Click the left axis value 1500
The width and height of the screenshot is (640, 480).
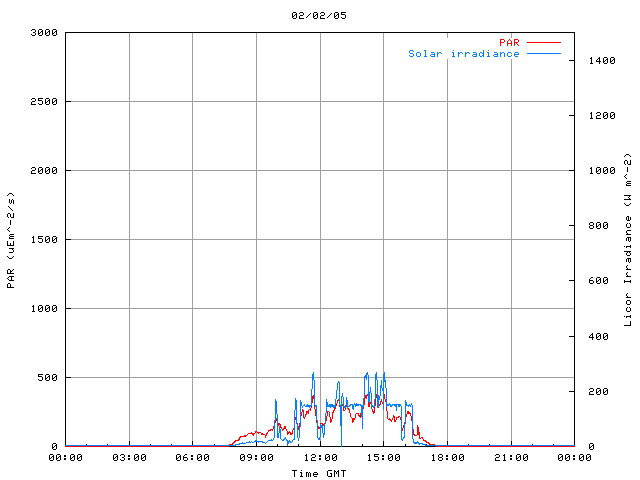tap(44, 240)
